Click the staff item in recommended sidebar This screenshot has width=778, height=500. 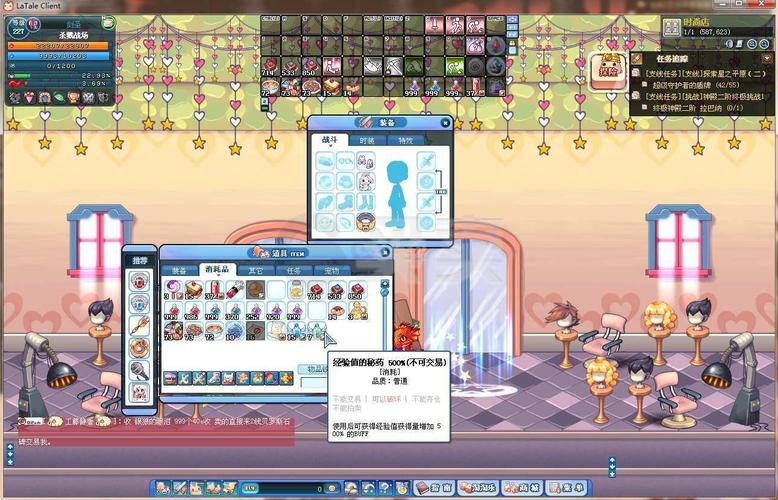pos(139,326)
